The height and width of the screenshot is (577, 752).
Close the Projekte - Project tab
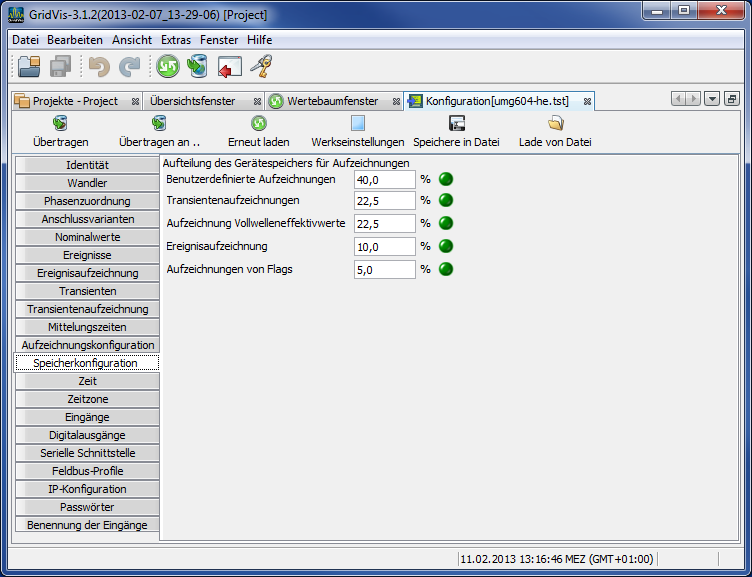[135, 102]
